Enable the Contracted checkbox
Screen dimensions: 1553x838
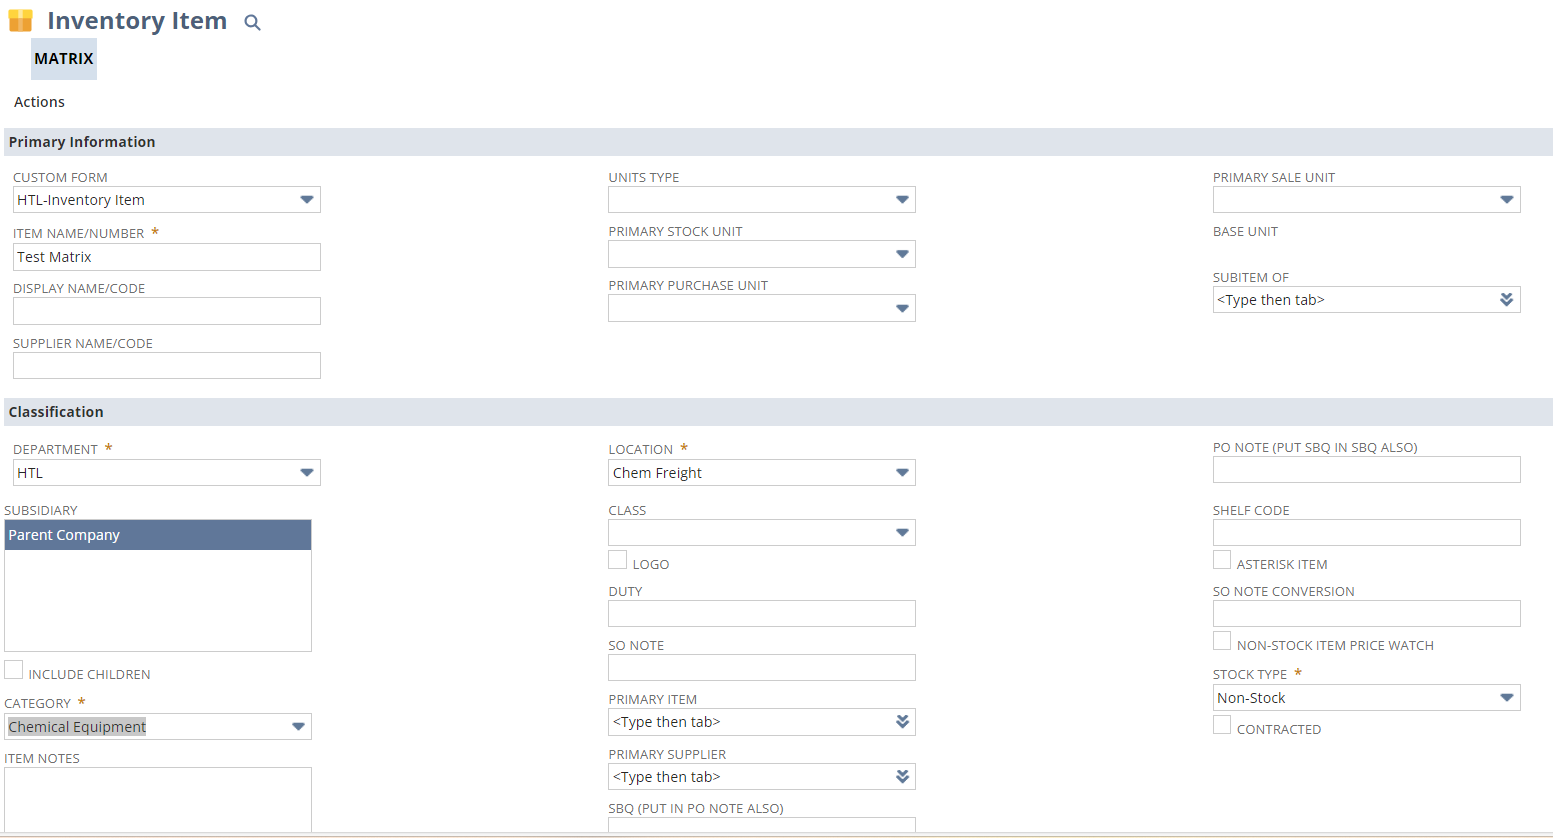[1222, 725]
